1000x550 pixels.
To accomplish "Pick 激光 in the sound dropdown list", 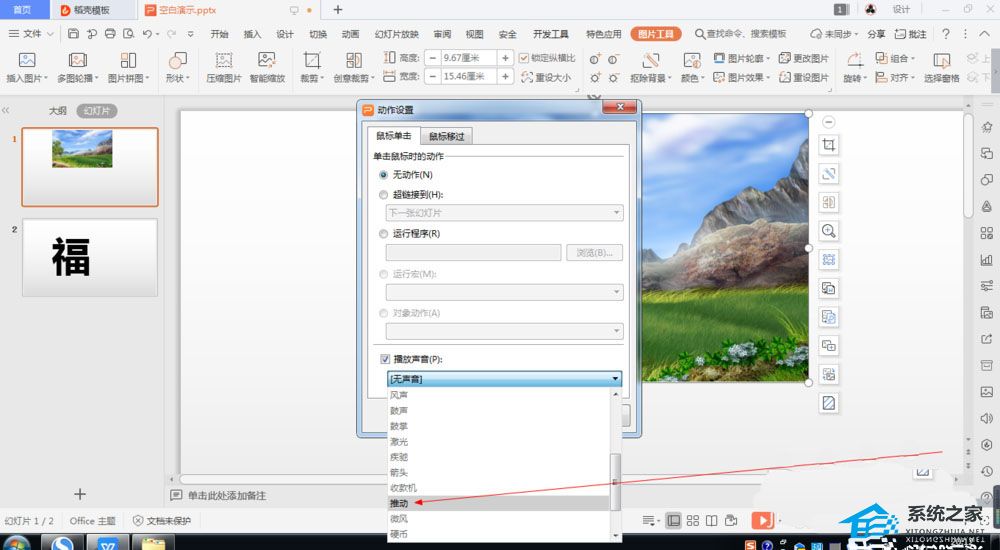I will click(x=400, y=441).
